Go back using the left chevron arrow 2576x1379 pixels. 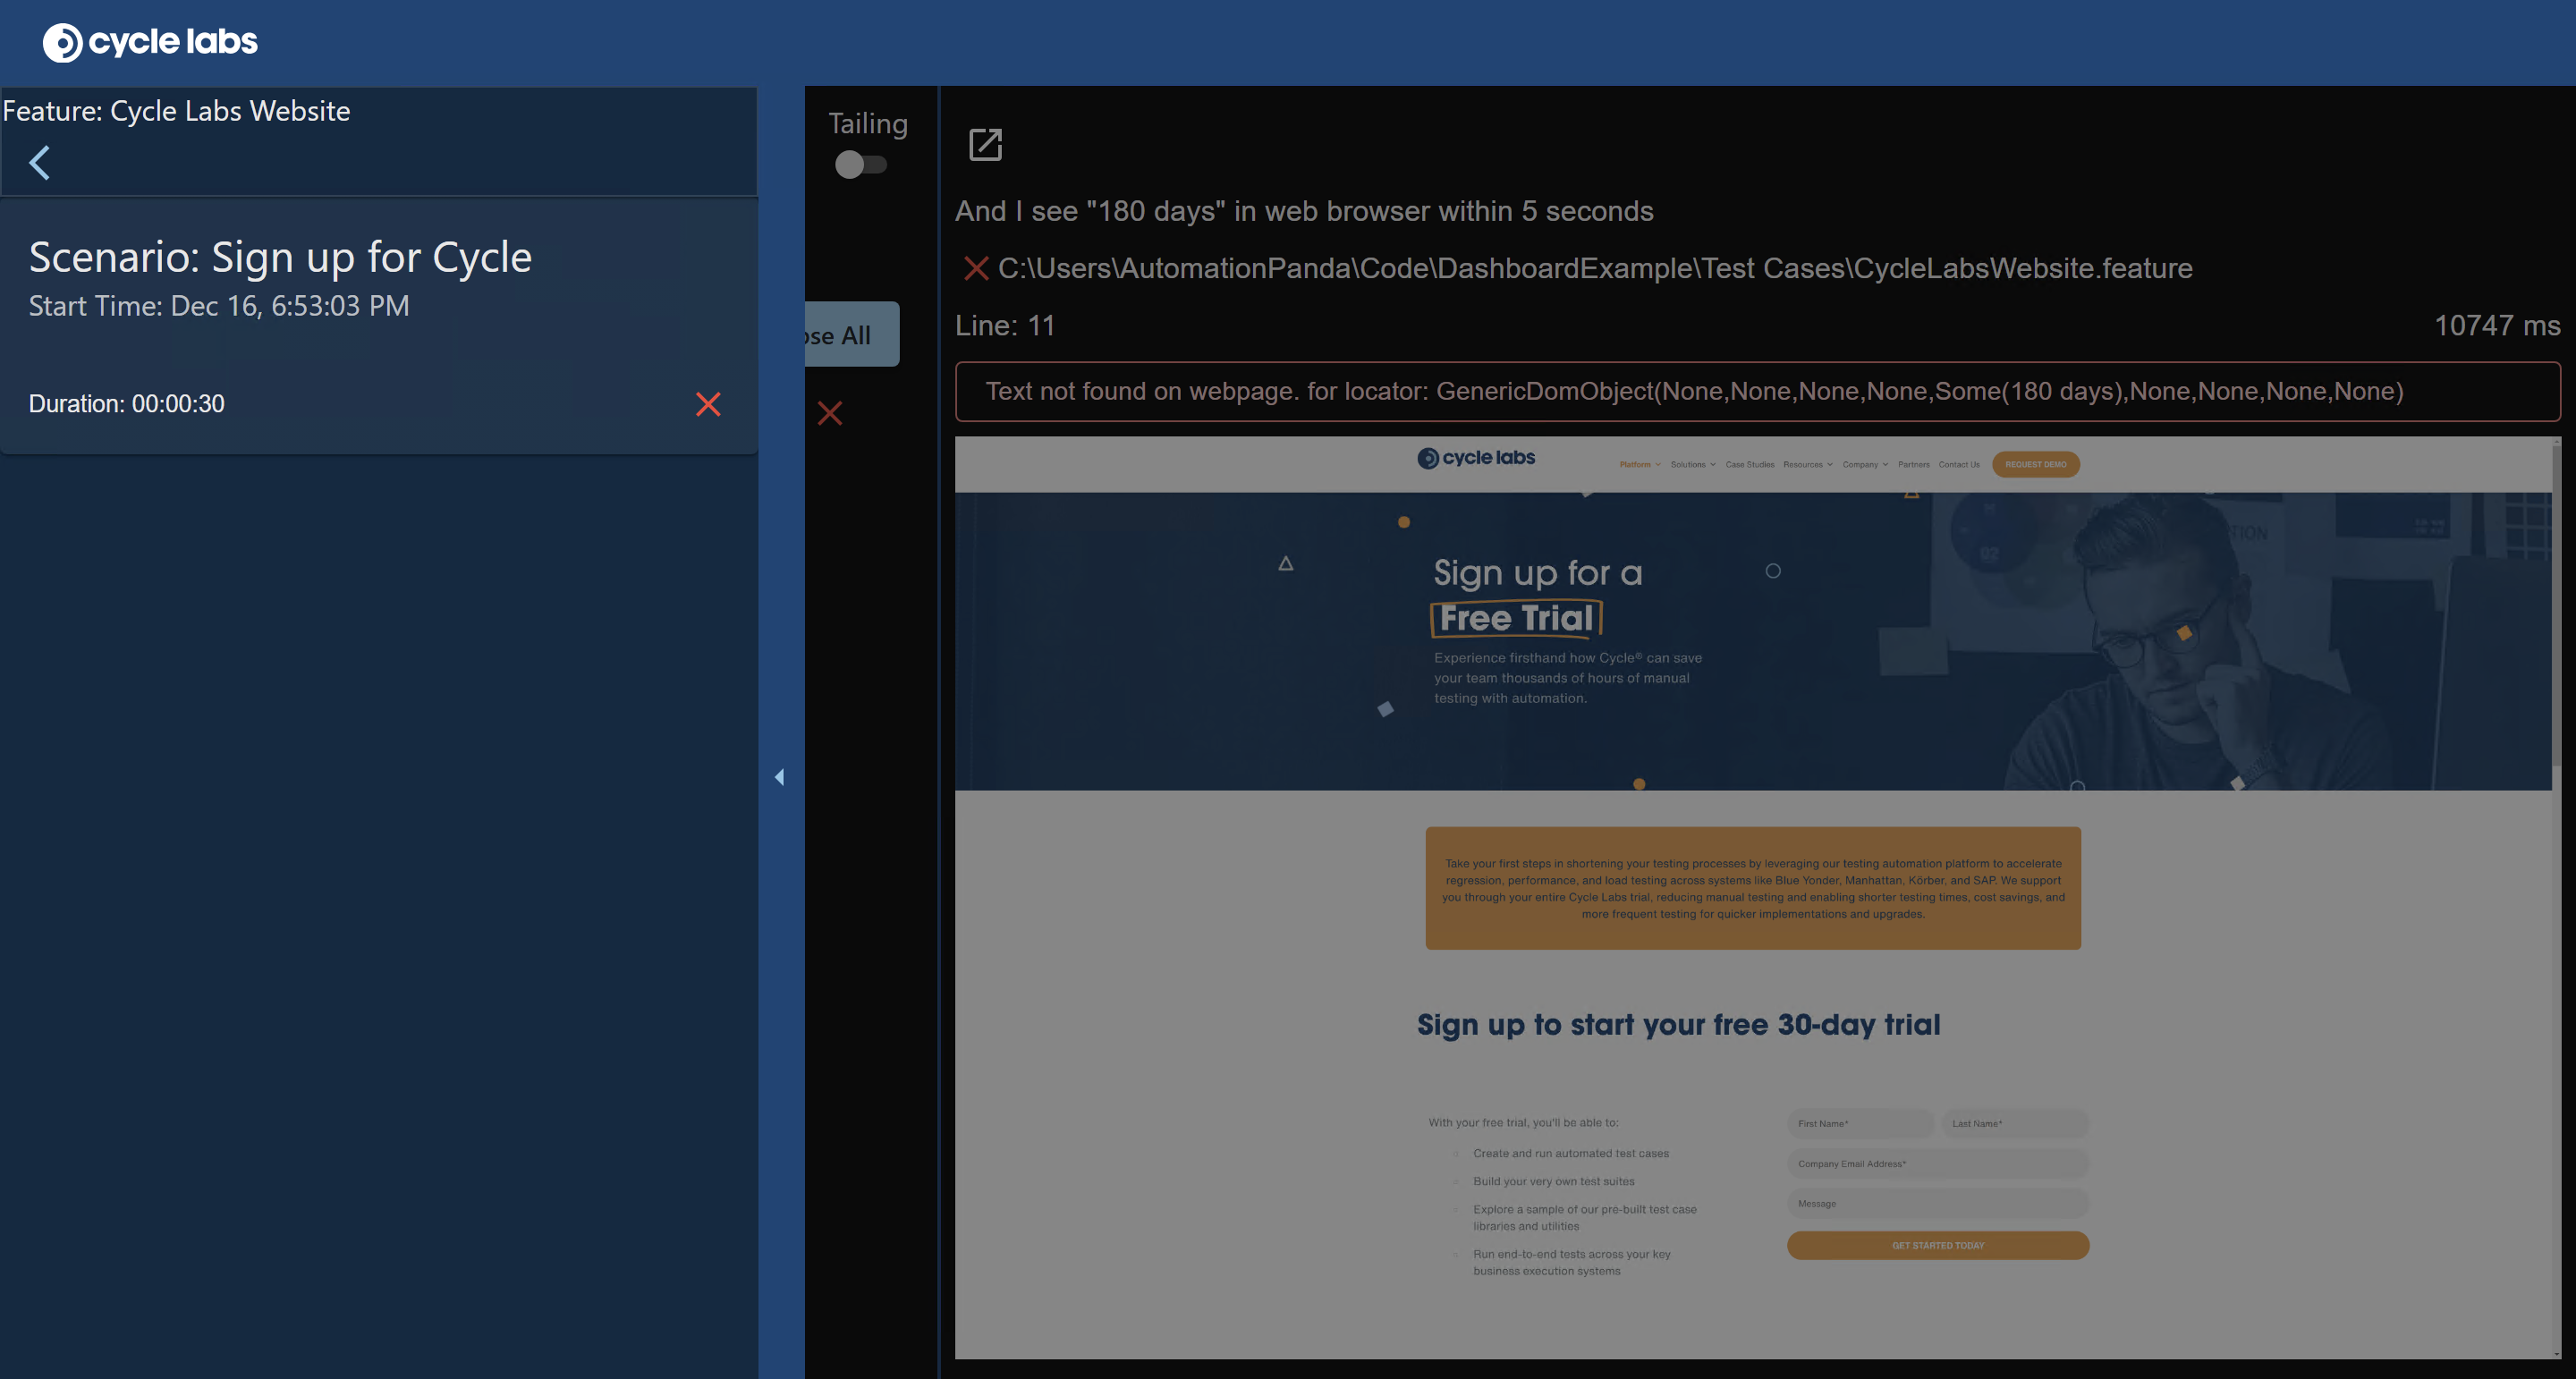click(40, 163)
